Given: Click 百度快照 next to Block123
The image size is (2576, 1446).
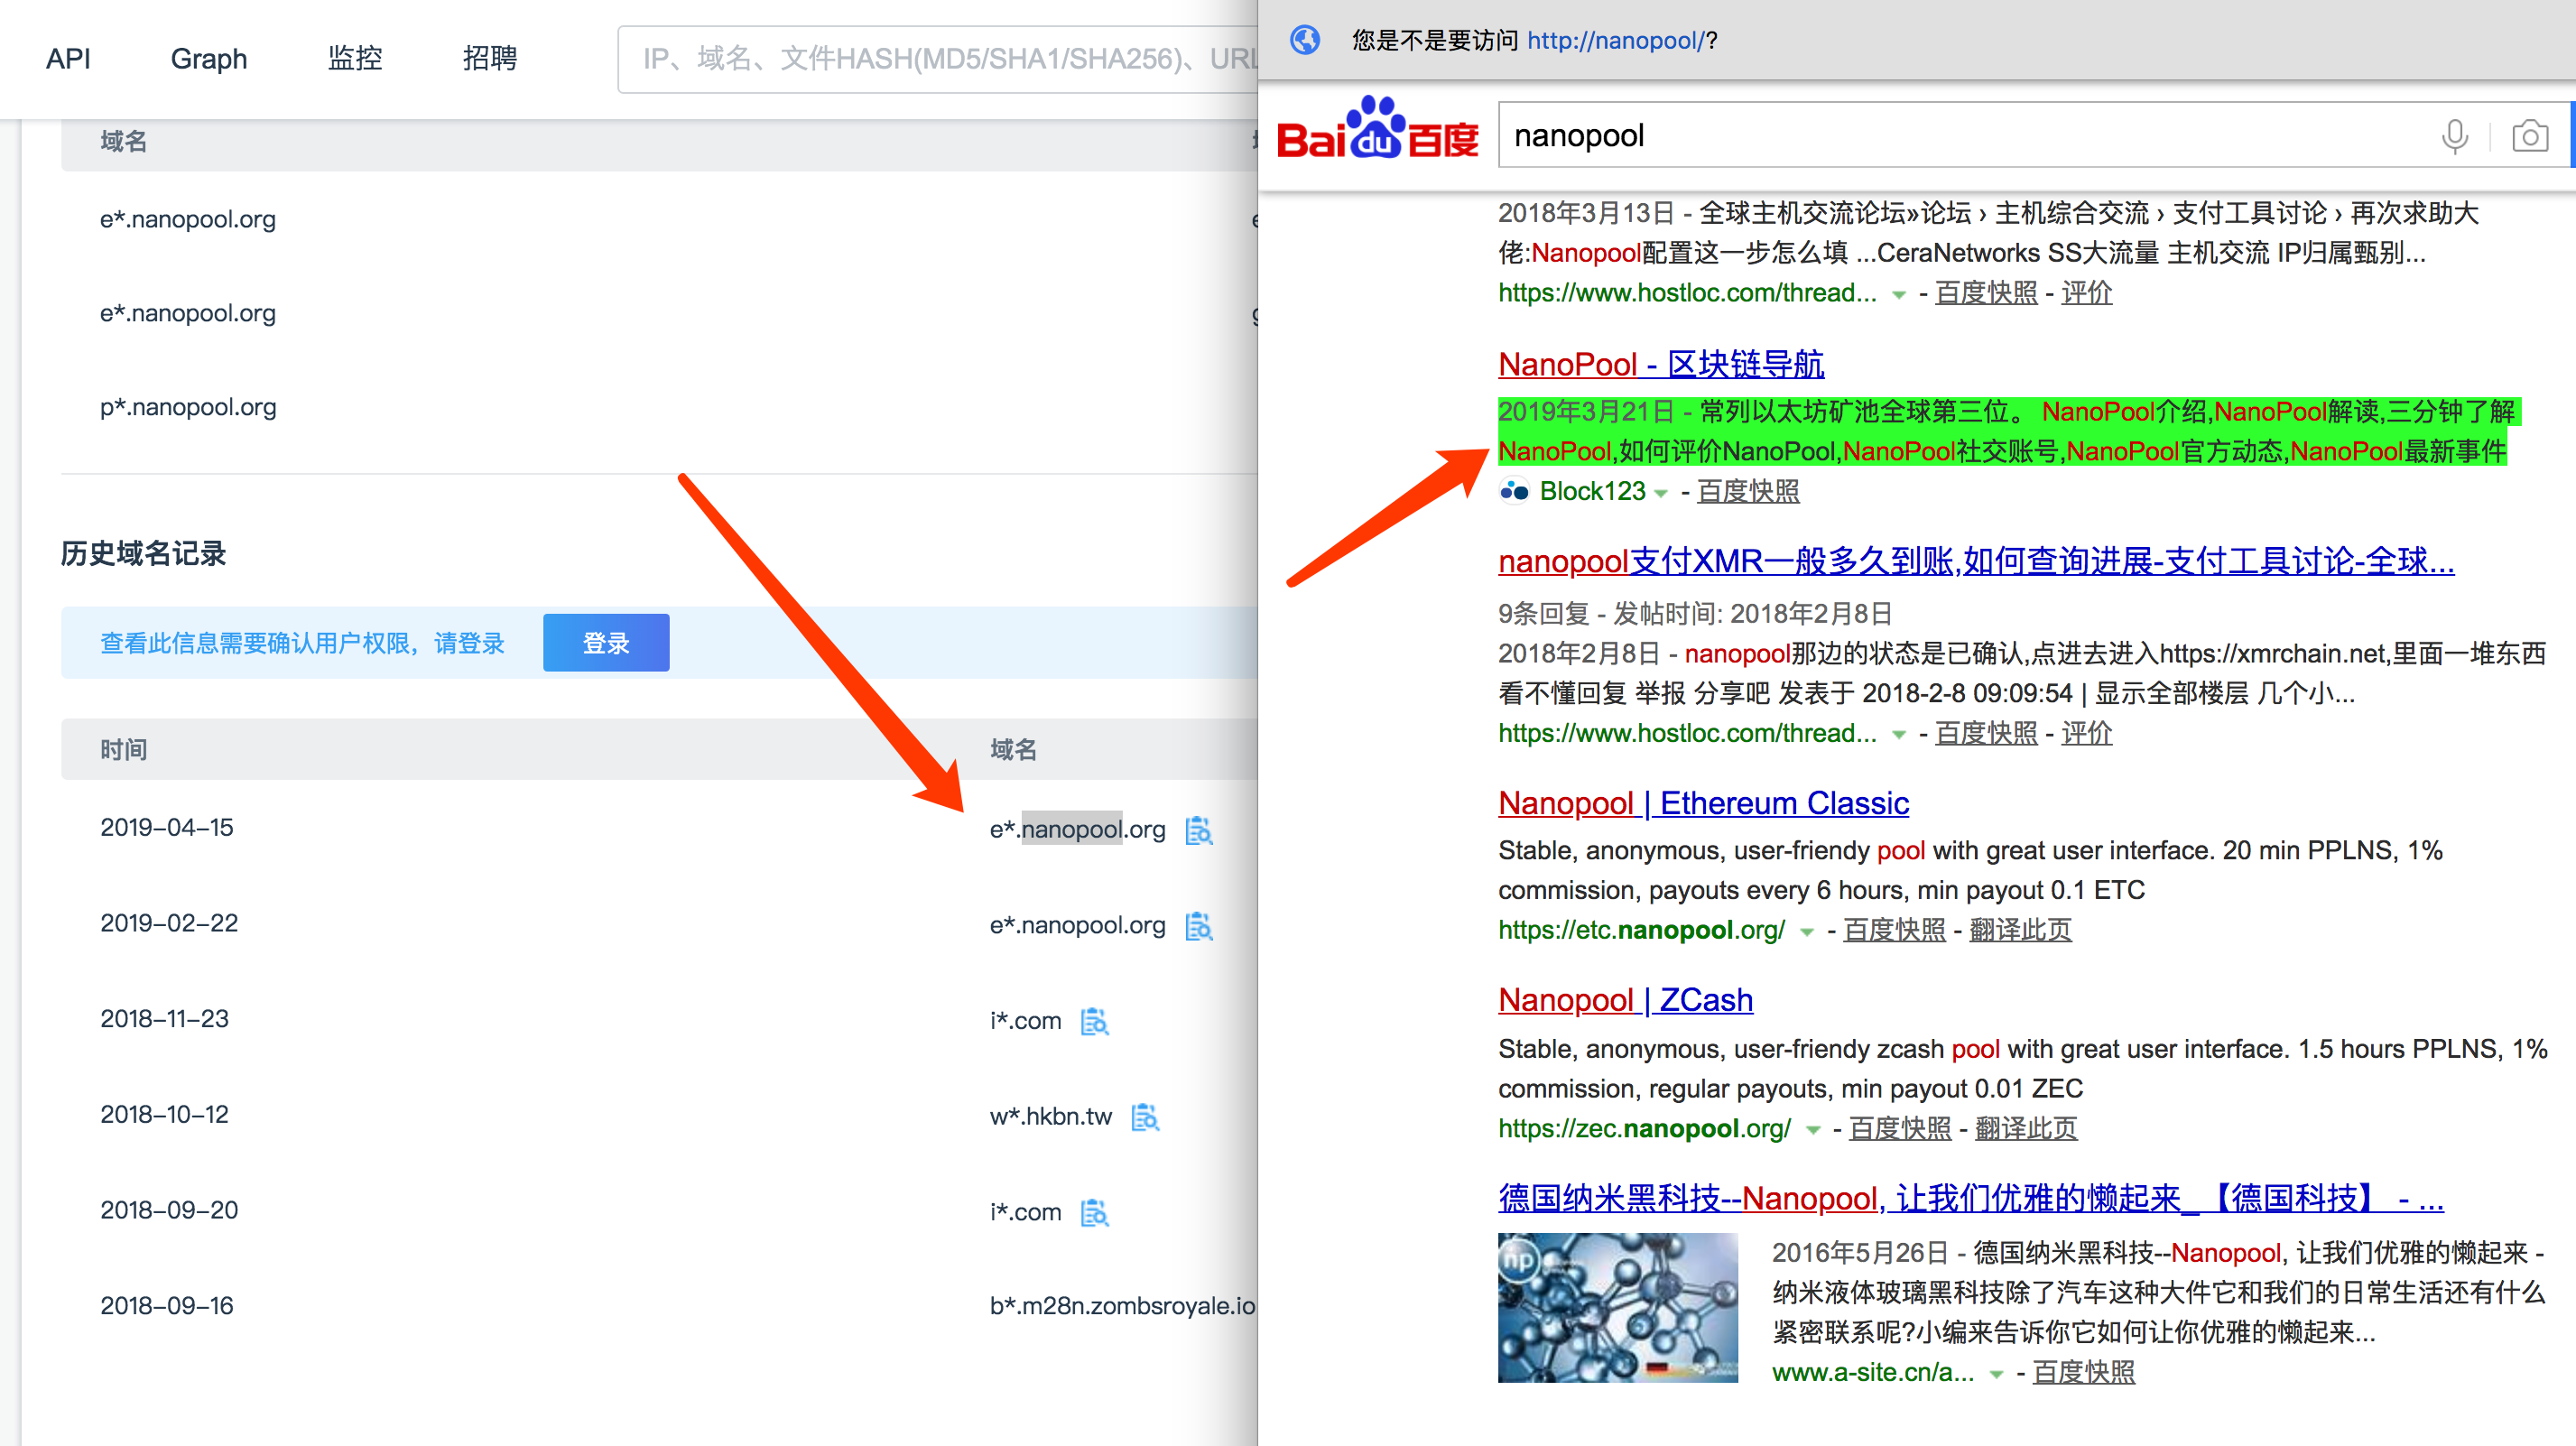Looking at the screenshot, I should click(1748, 491).
